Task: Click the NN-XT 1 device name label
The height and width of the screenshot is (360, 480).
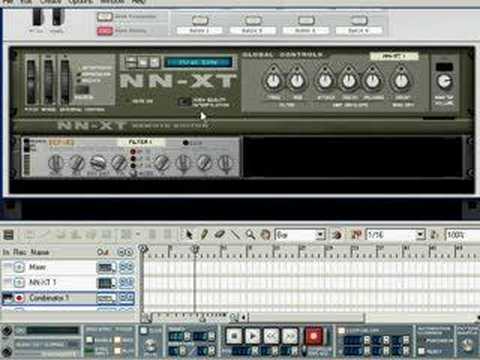Action: 394,56
